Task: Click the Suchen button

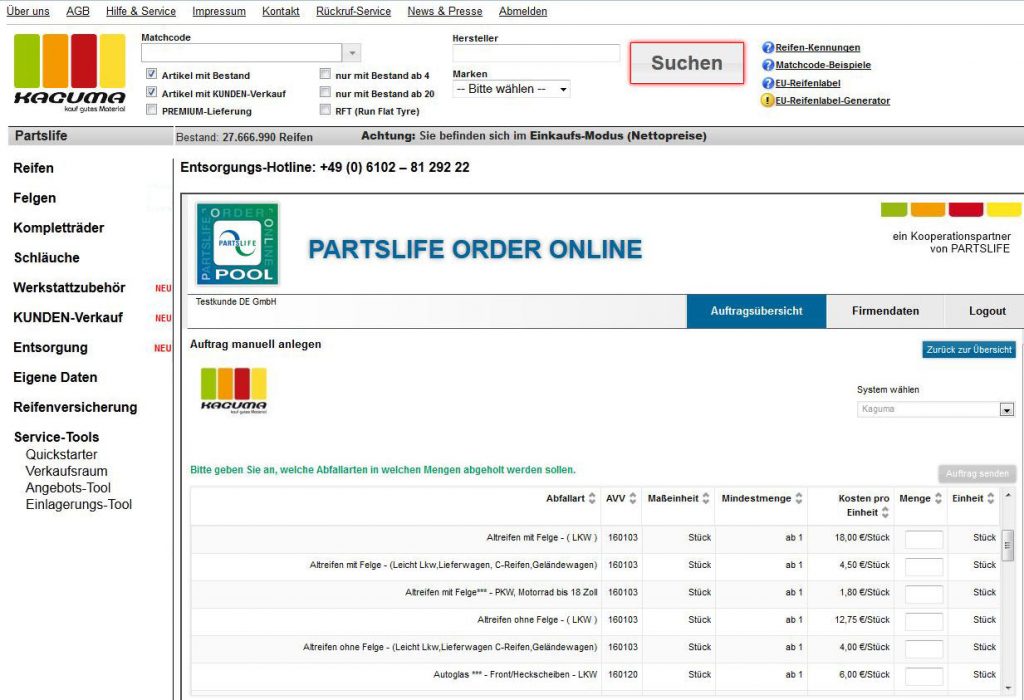Action: 686,63
